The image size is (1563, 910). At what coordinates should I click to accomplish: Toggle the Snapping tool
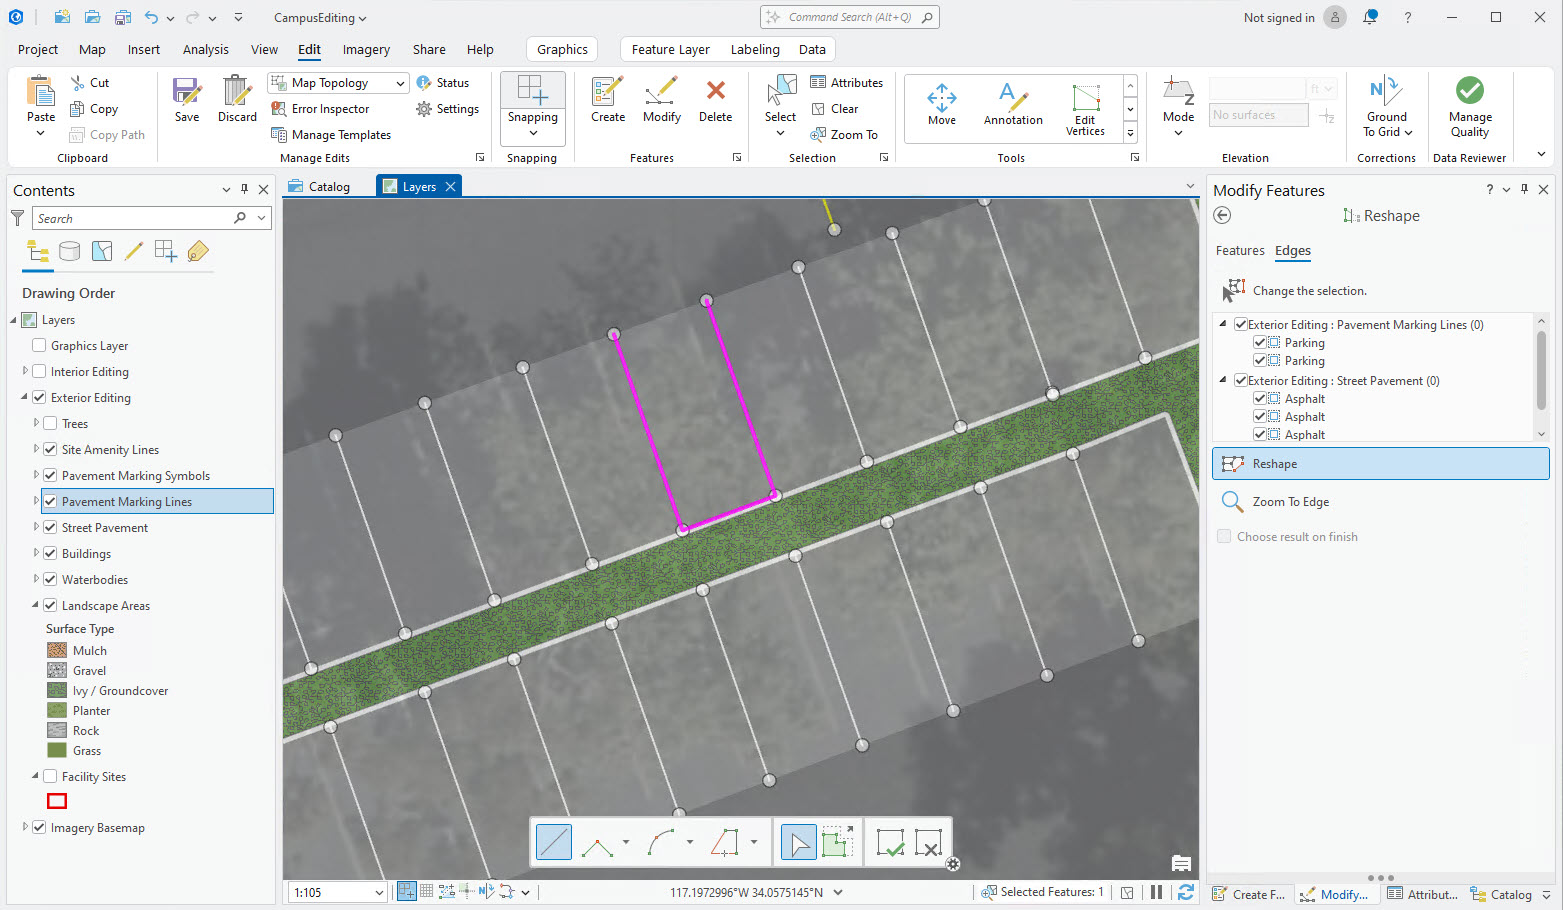point(532,91)
